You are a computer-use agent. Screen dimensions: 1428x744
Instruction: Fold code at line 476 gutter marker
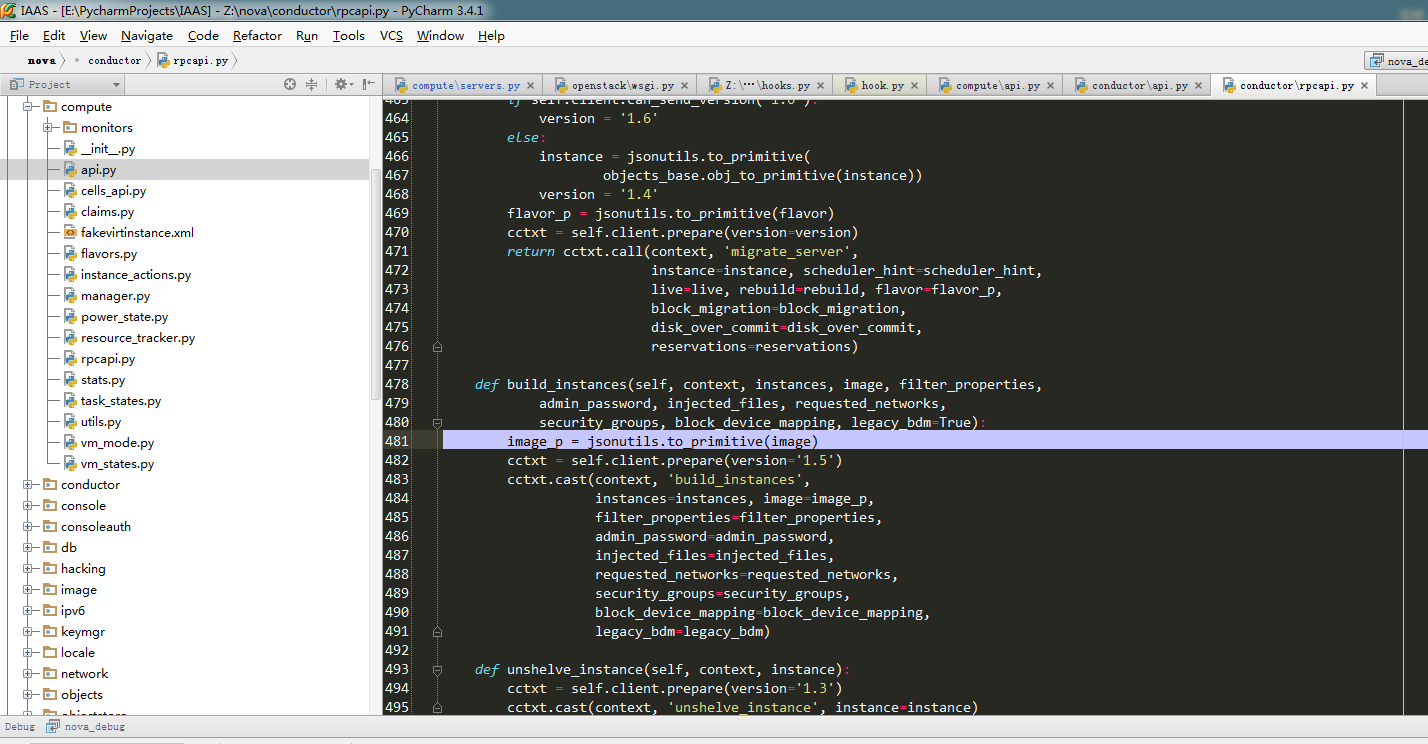(x=437, y=347)
